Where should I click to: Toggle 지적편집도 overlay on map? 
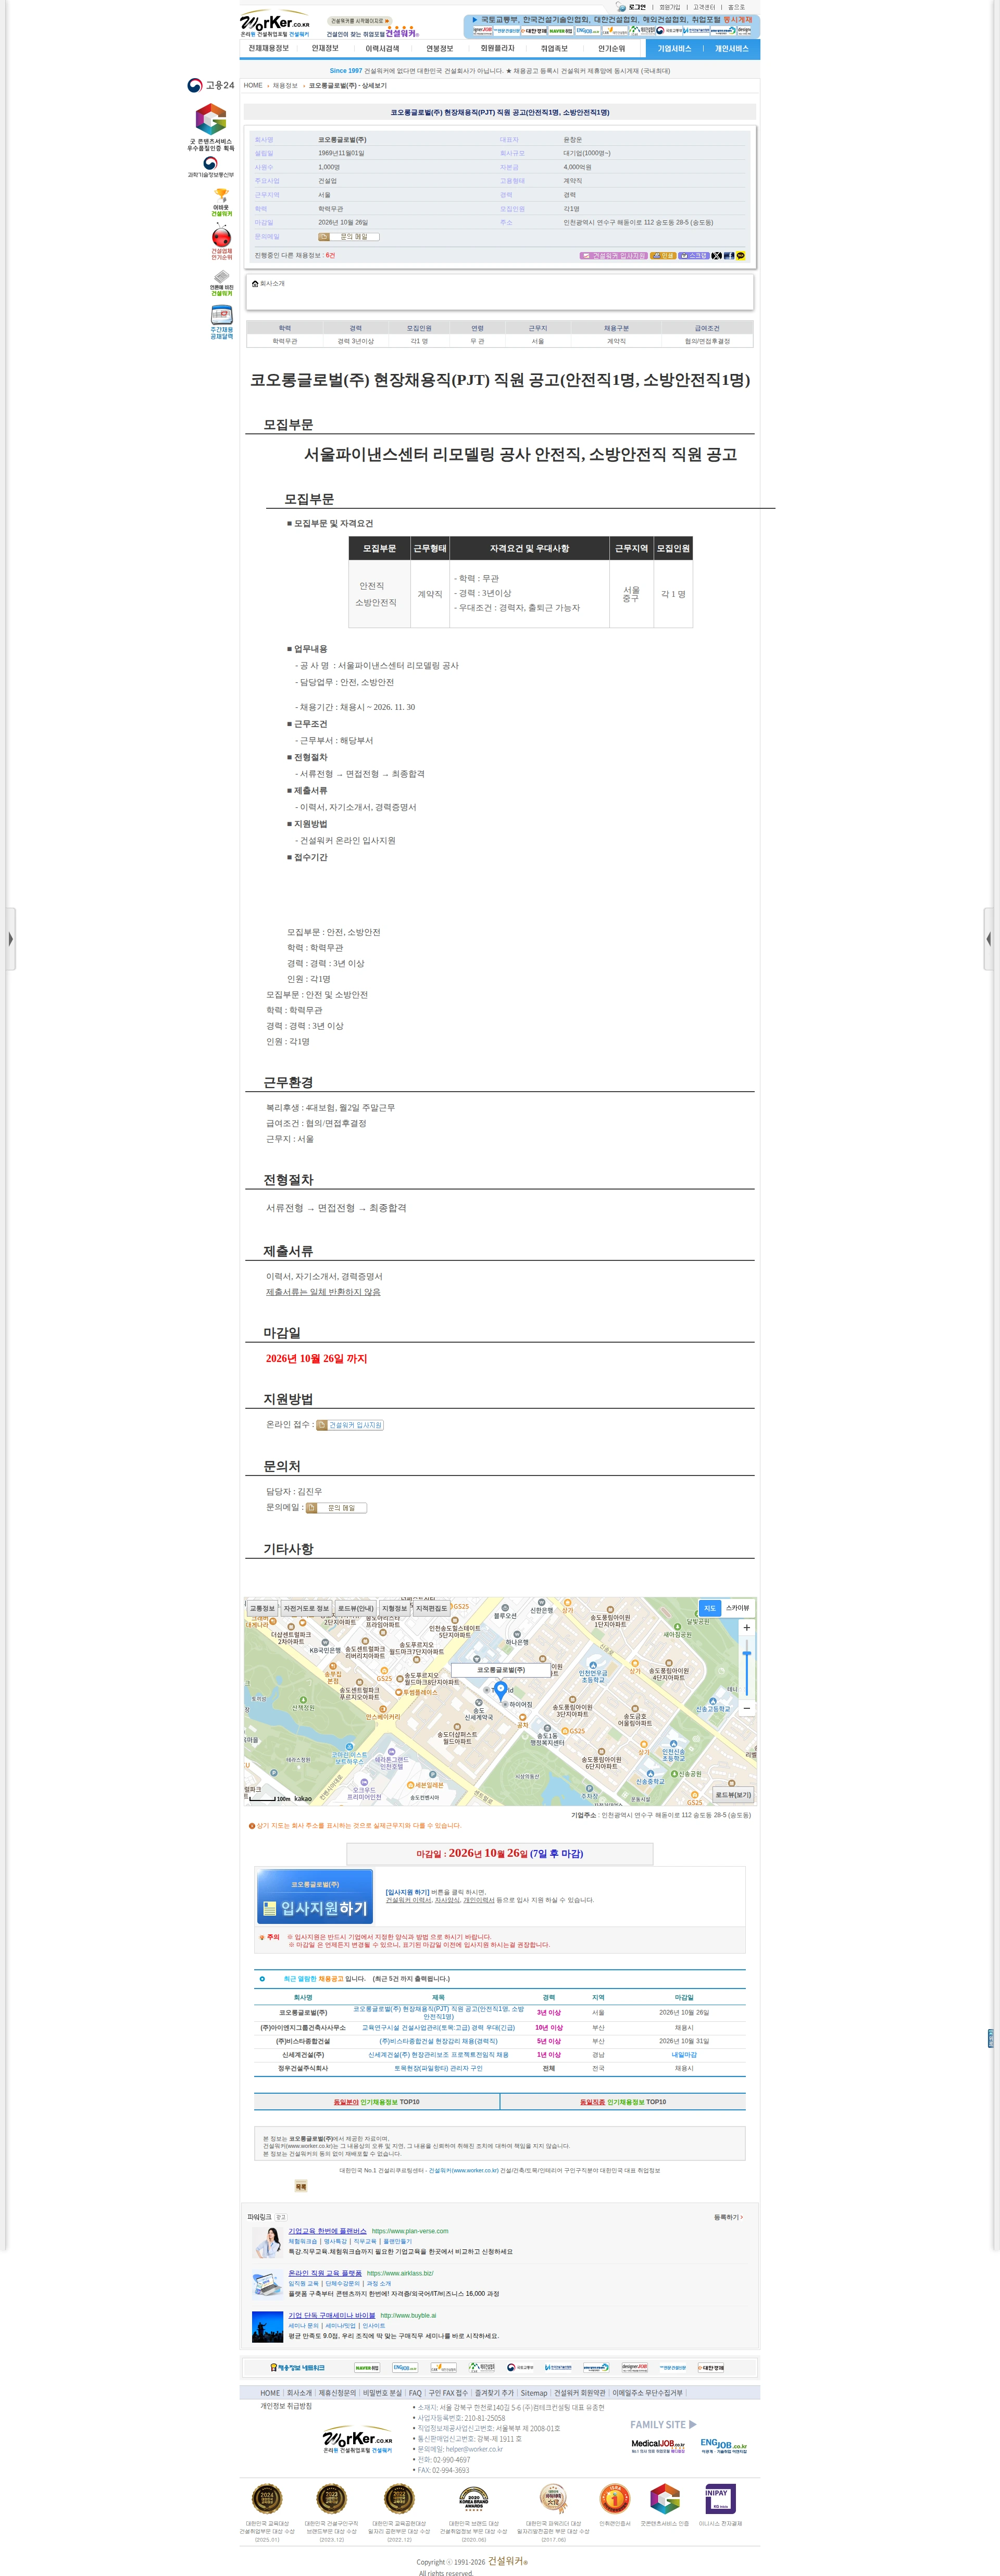(431, 1609)
